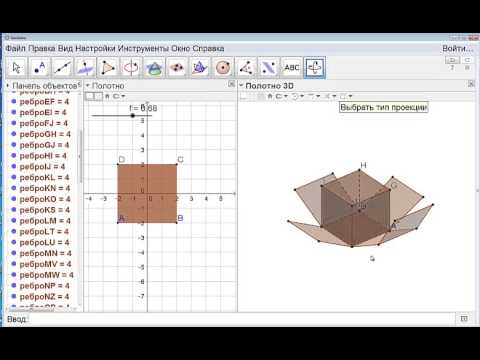480x360 pixels.
Task: Select the реброLM = 4 row
Action: [x=45, y=221]
